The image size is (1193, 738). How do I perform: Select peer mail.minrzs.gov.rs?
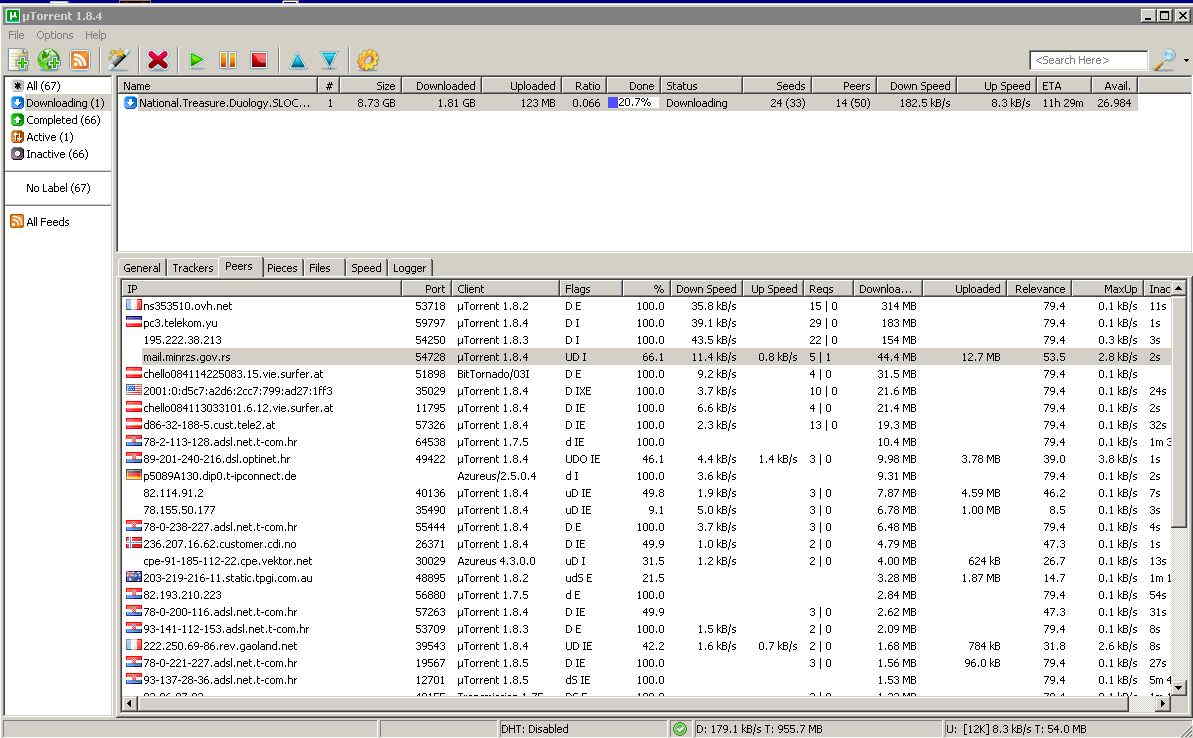coord(647,357)
